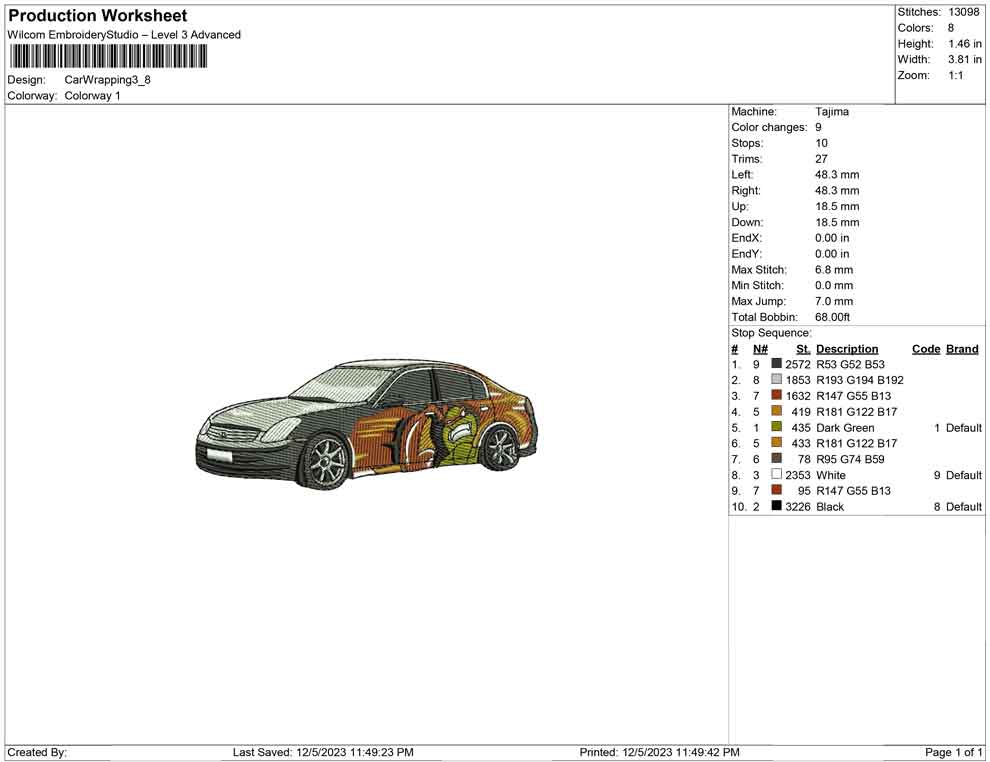Click the stitches count 13098

tap(963, 12)
